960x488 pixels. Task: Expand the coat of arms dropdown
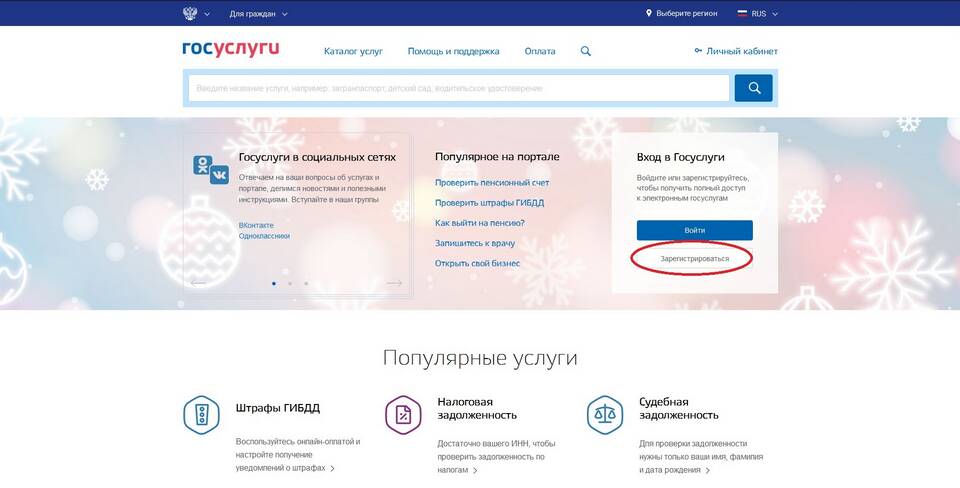tap(196, 14)
